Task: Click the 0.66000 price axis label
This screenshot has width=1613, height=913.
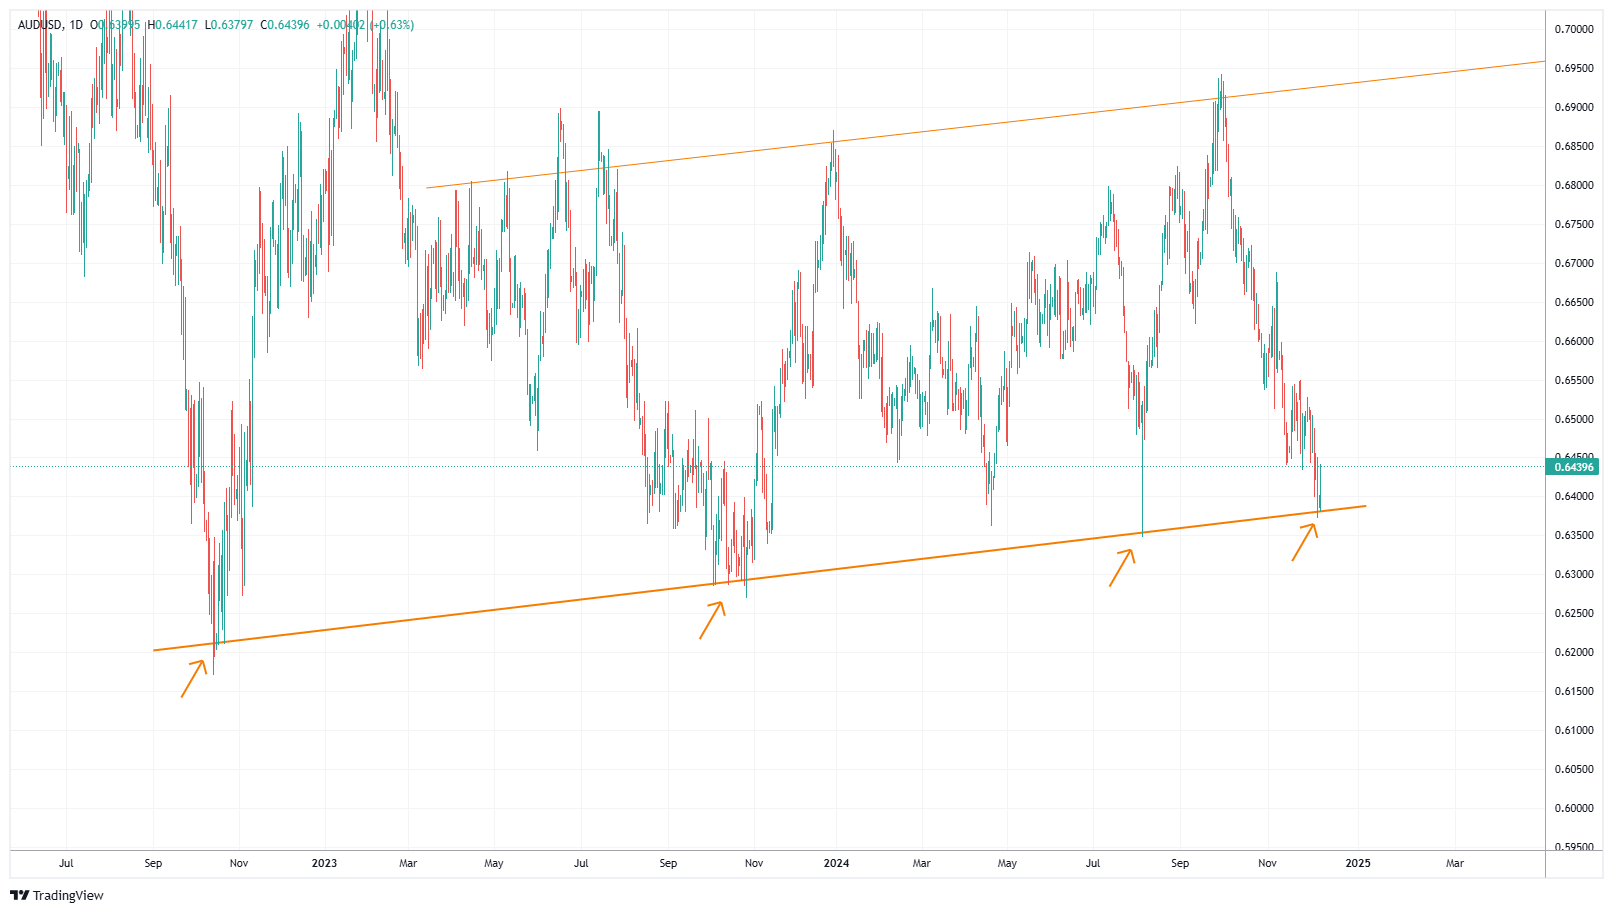Action: pos(1574,341)
